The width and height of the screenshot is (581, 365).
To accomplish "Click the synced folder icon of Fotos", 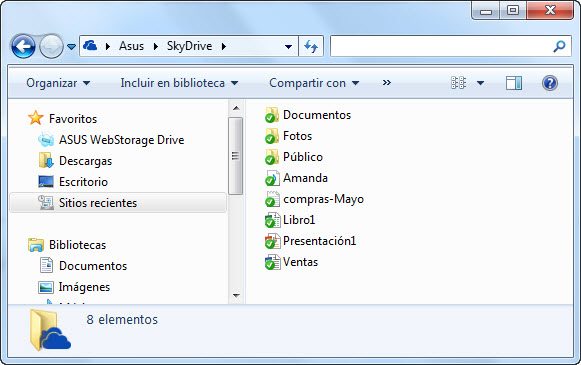I will click(272, 136).
